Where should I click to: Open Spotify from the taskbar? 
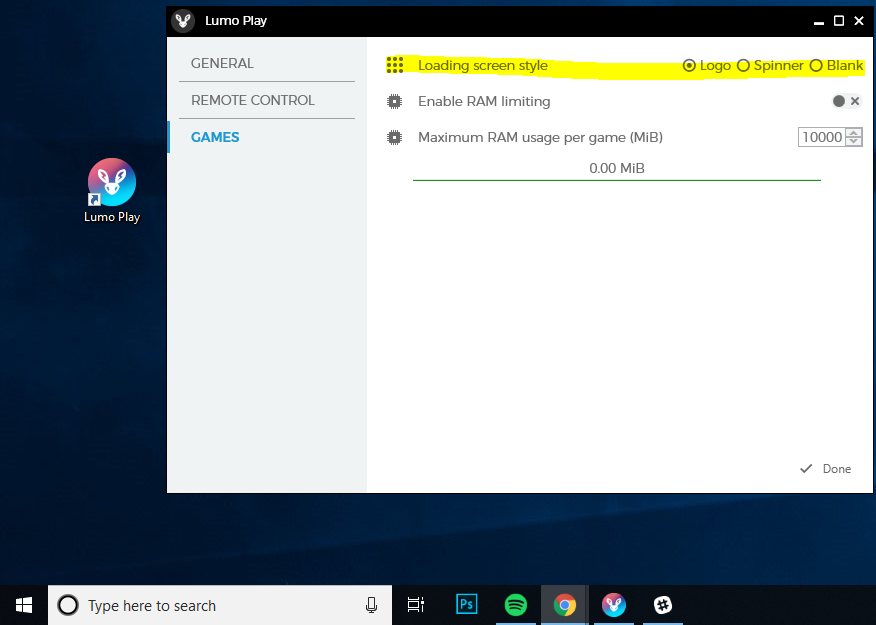click(x=516, y=605)
